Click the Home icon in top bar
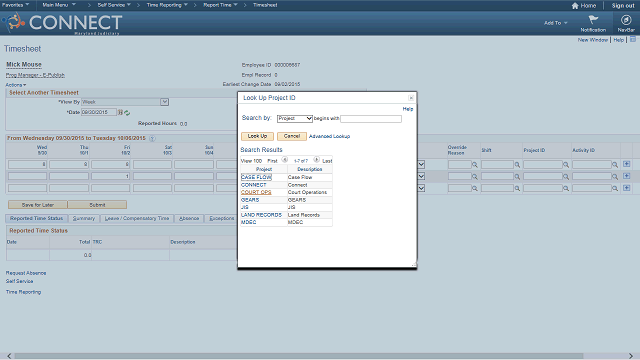640x360 pixels. click(575, 6)
